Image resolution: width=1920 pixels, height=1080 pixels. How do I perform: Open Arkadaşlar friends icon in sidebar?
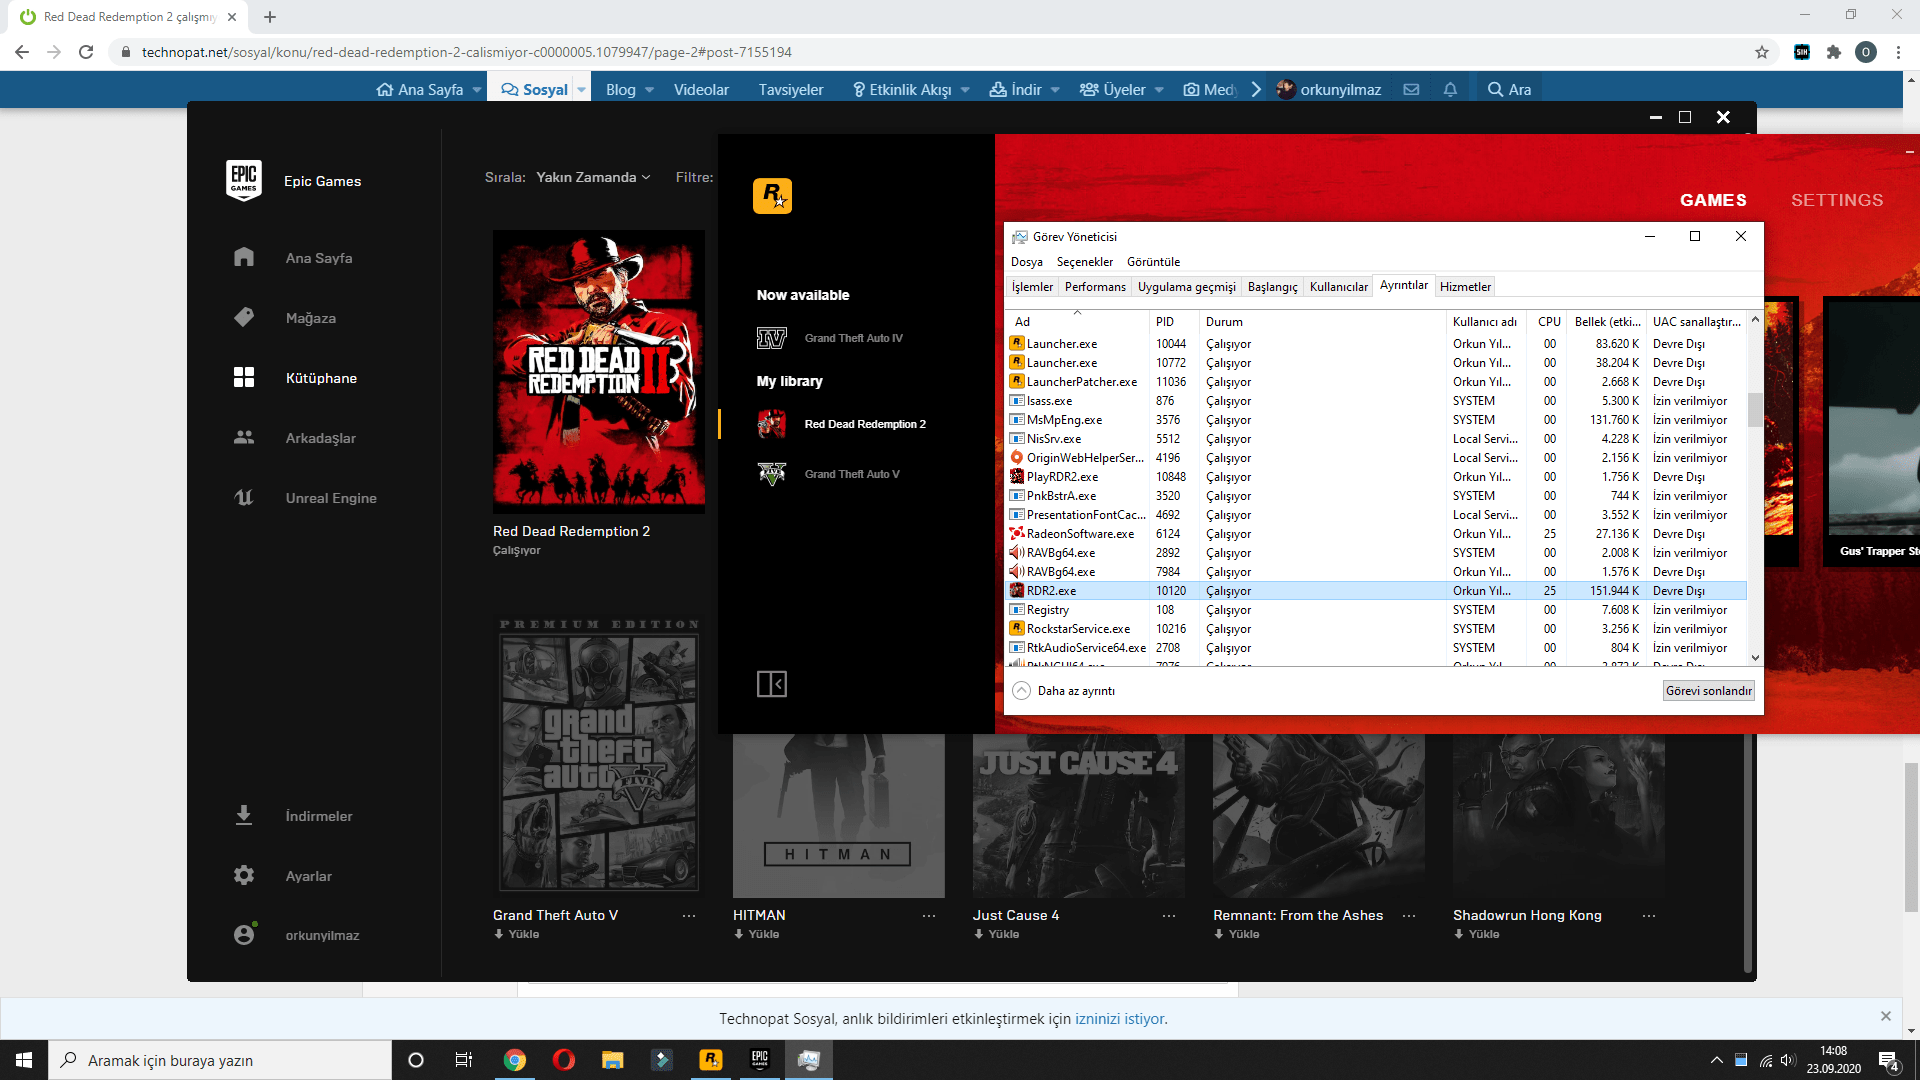point(244,437)
